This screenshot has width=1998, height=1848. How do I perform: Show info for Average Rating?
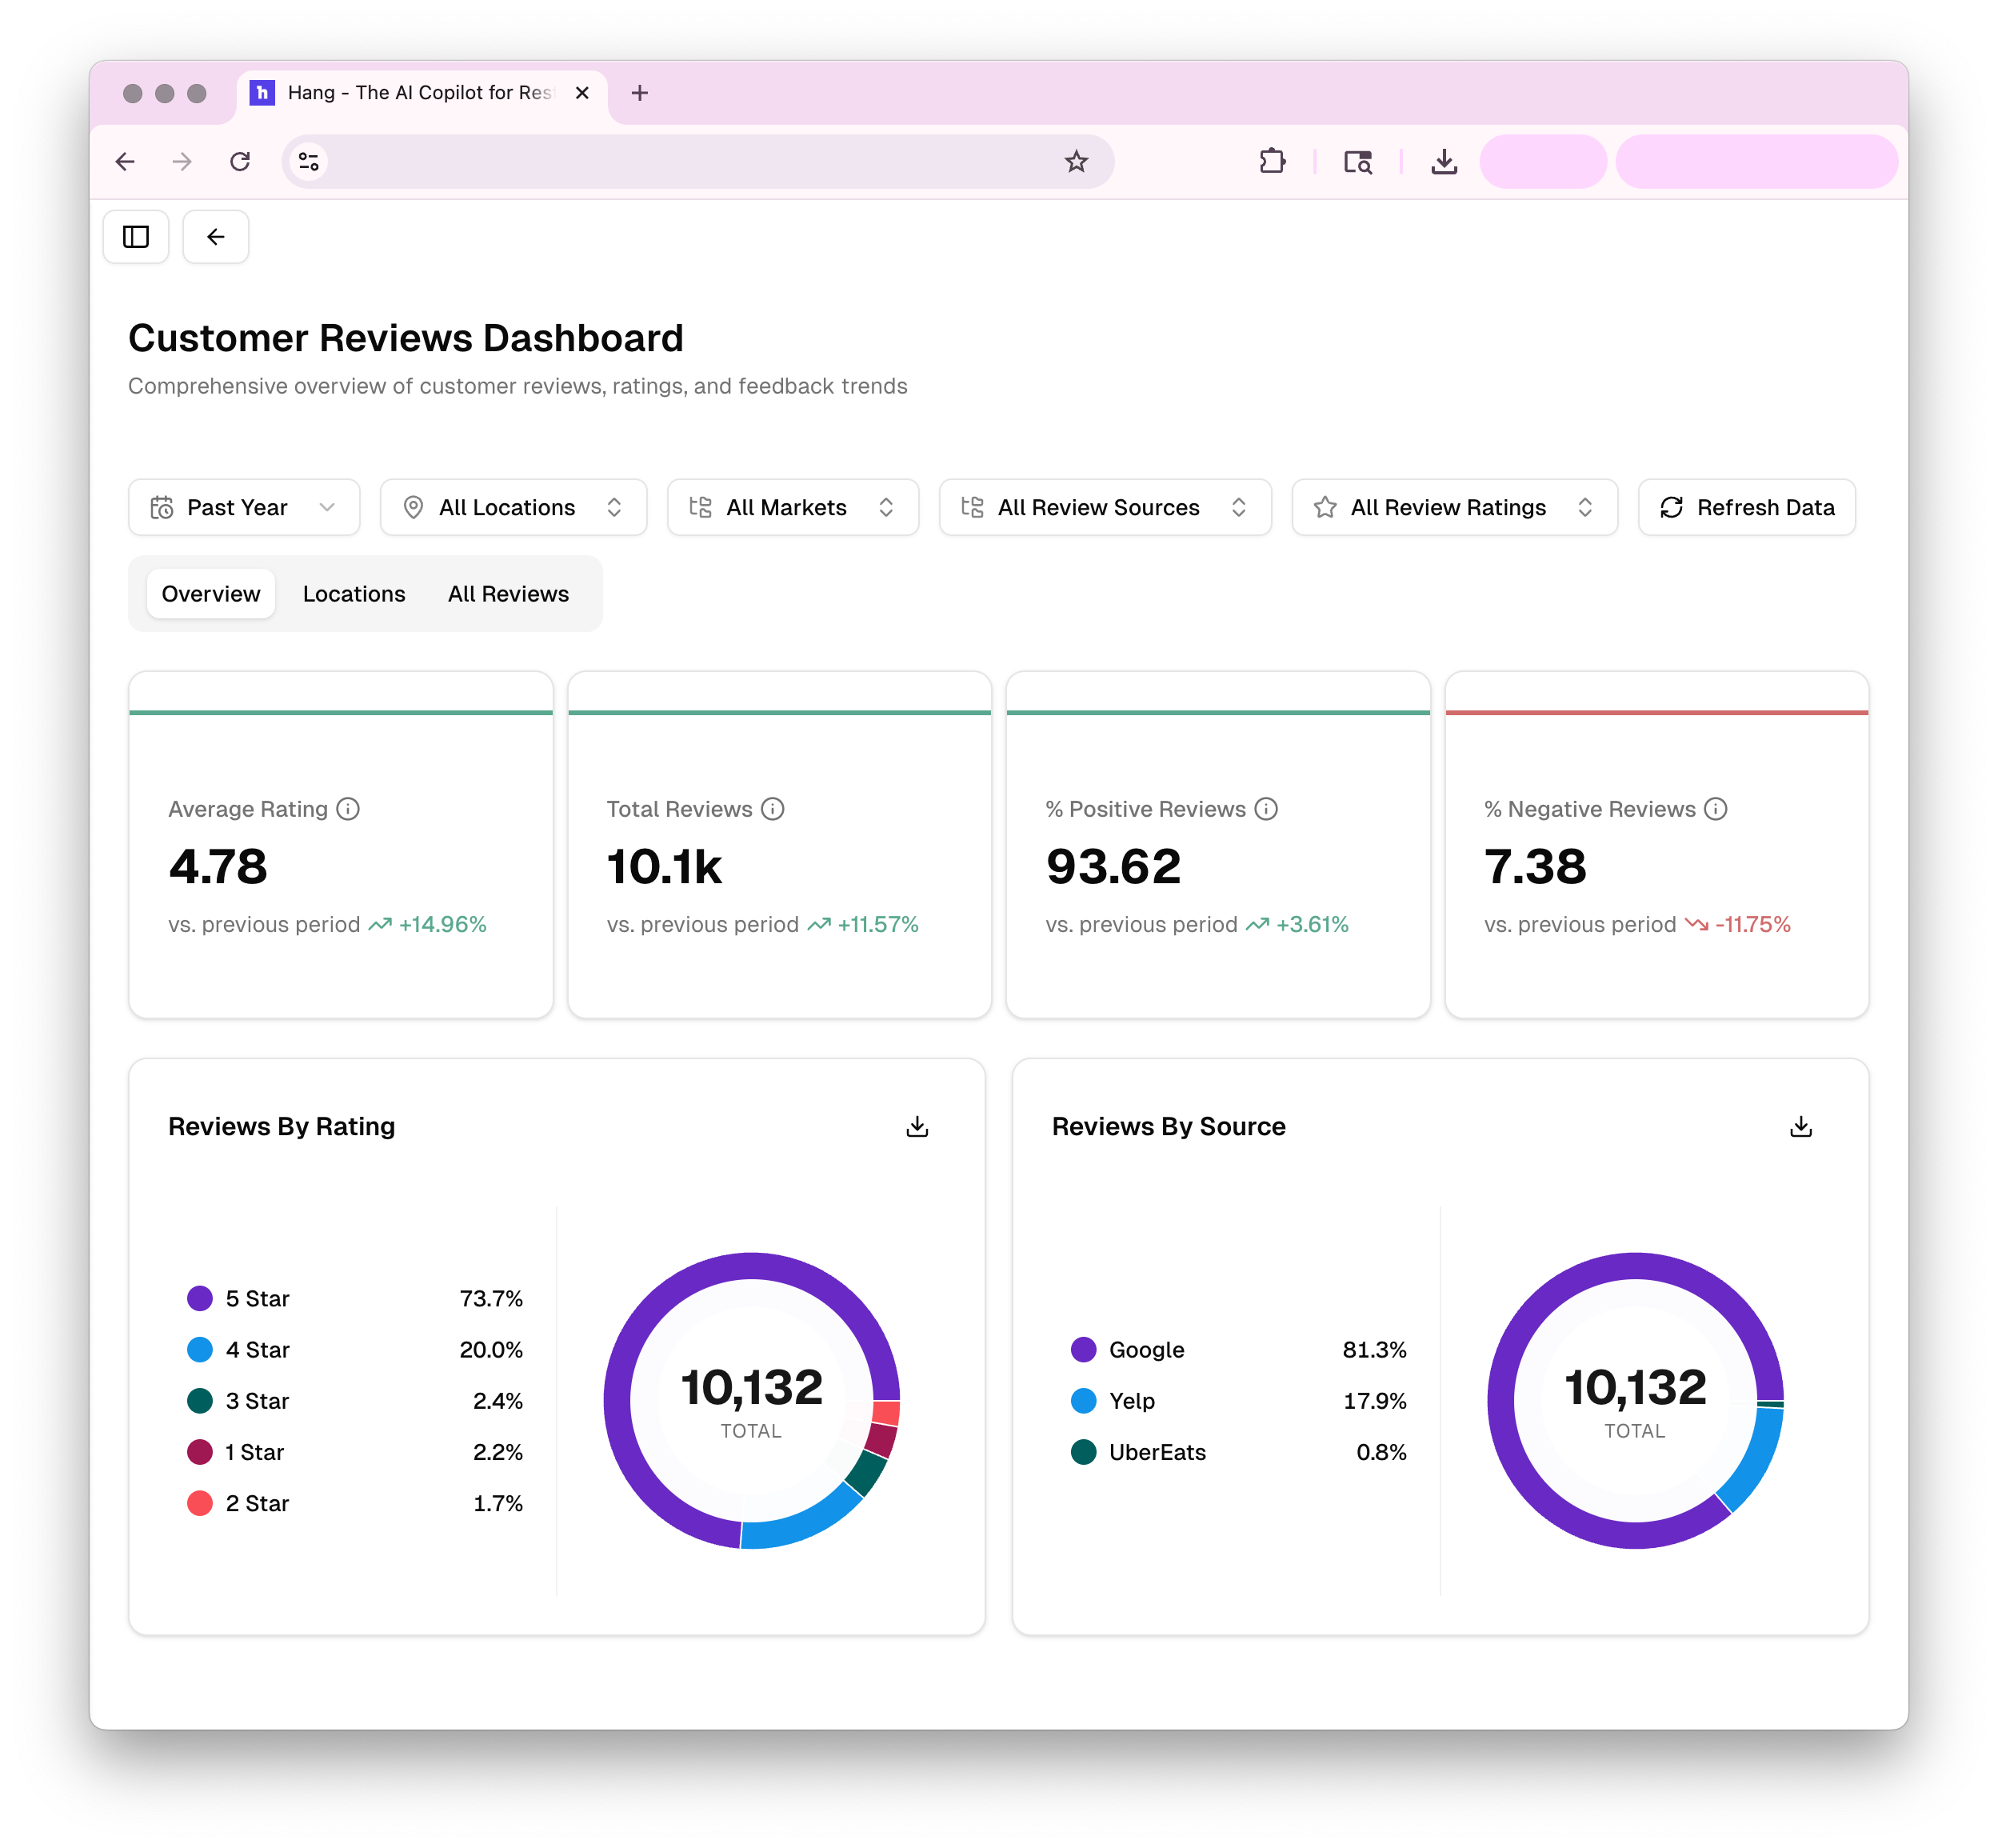pyautogui.click(x=348, y=809)
